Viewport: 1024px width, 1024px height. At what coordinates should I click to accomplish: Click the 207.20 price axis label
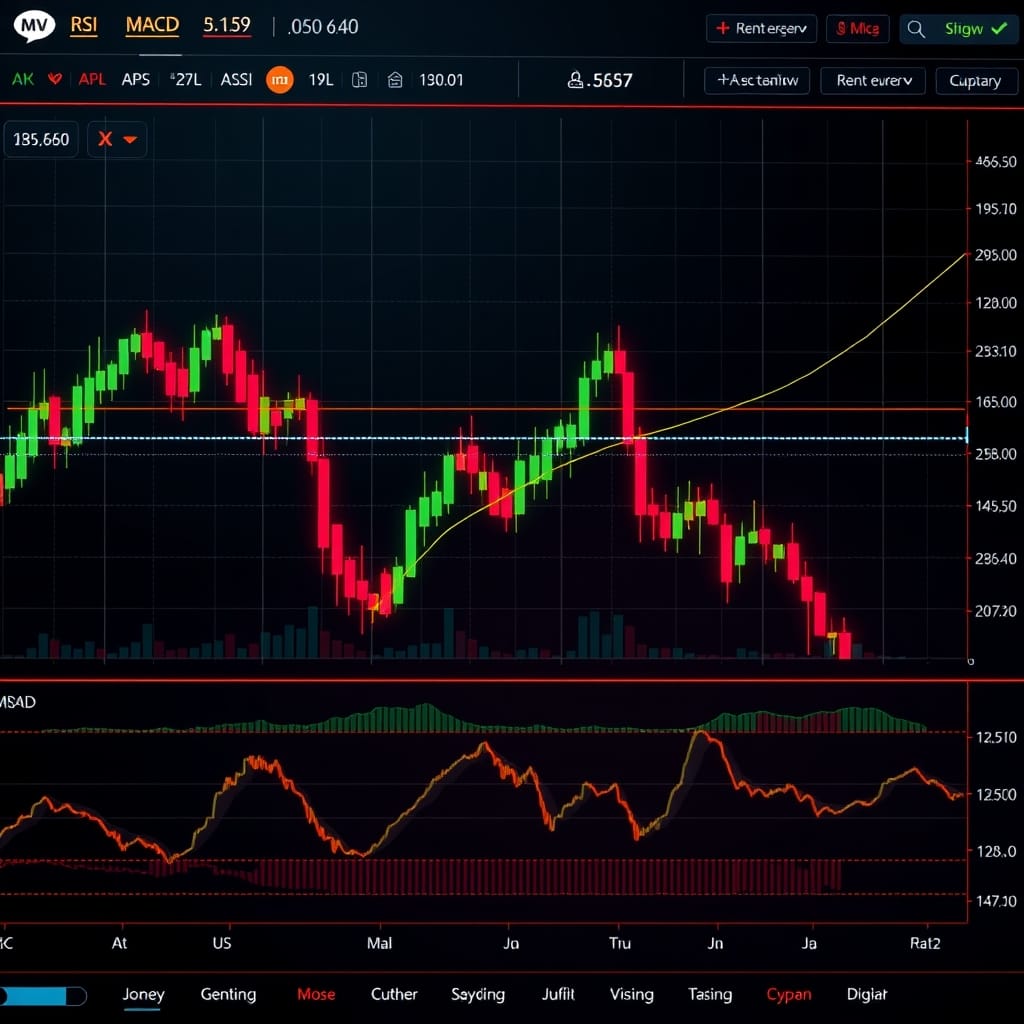(995, 611)
